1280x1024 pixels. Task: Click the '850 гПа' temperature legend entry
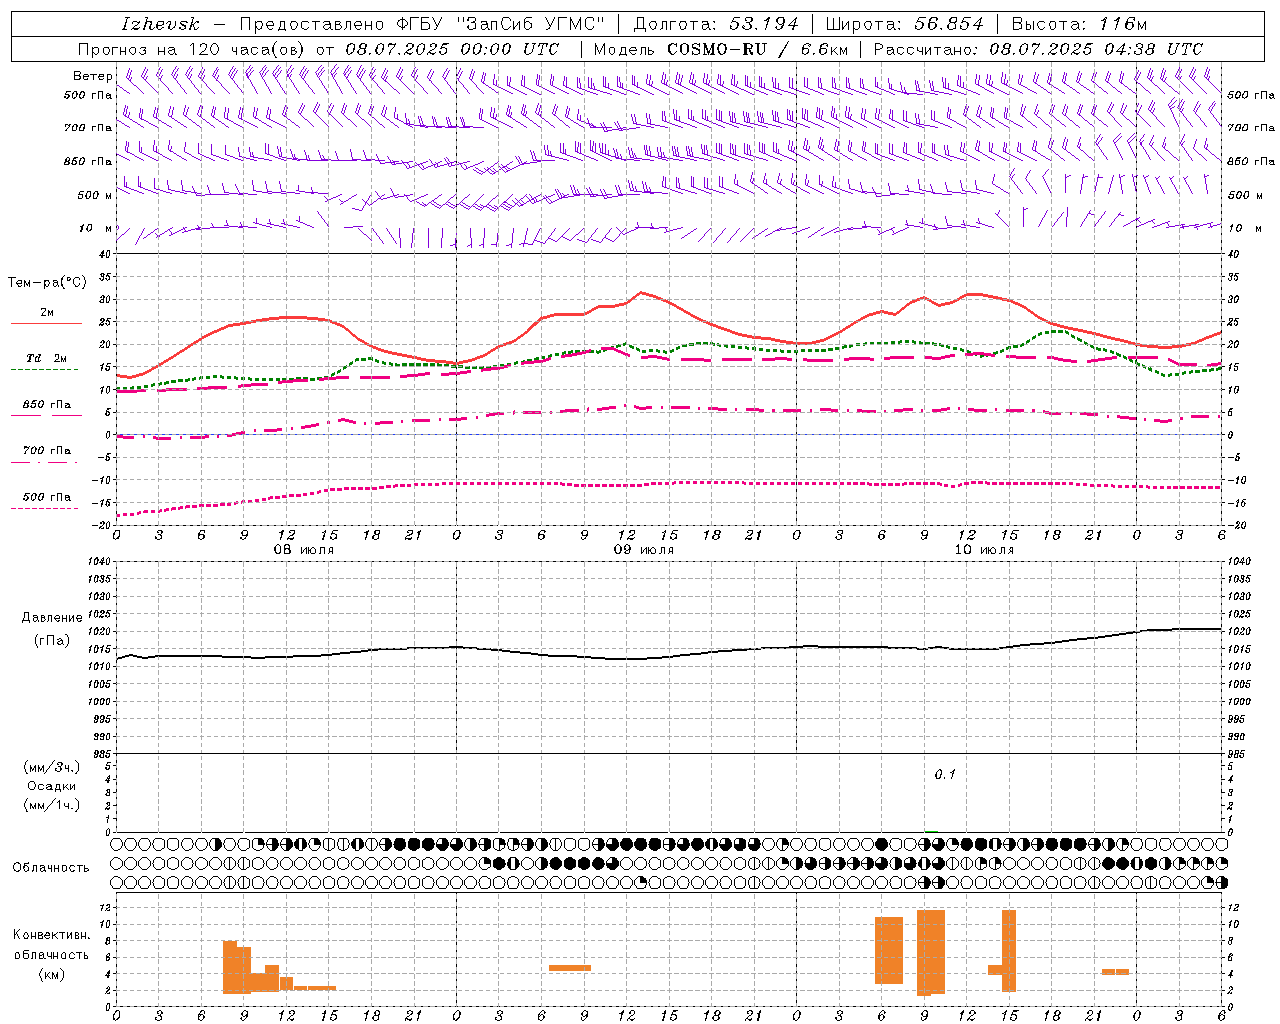[x=46, y=405]
